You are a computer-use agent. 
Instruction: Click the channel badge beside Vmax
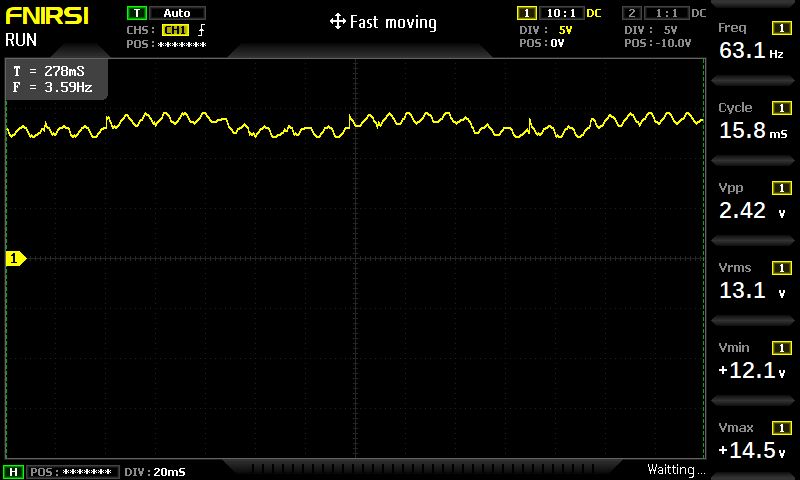tap(782, 428)
